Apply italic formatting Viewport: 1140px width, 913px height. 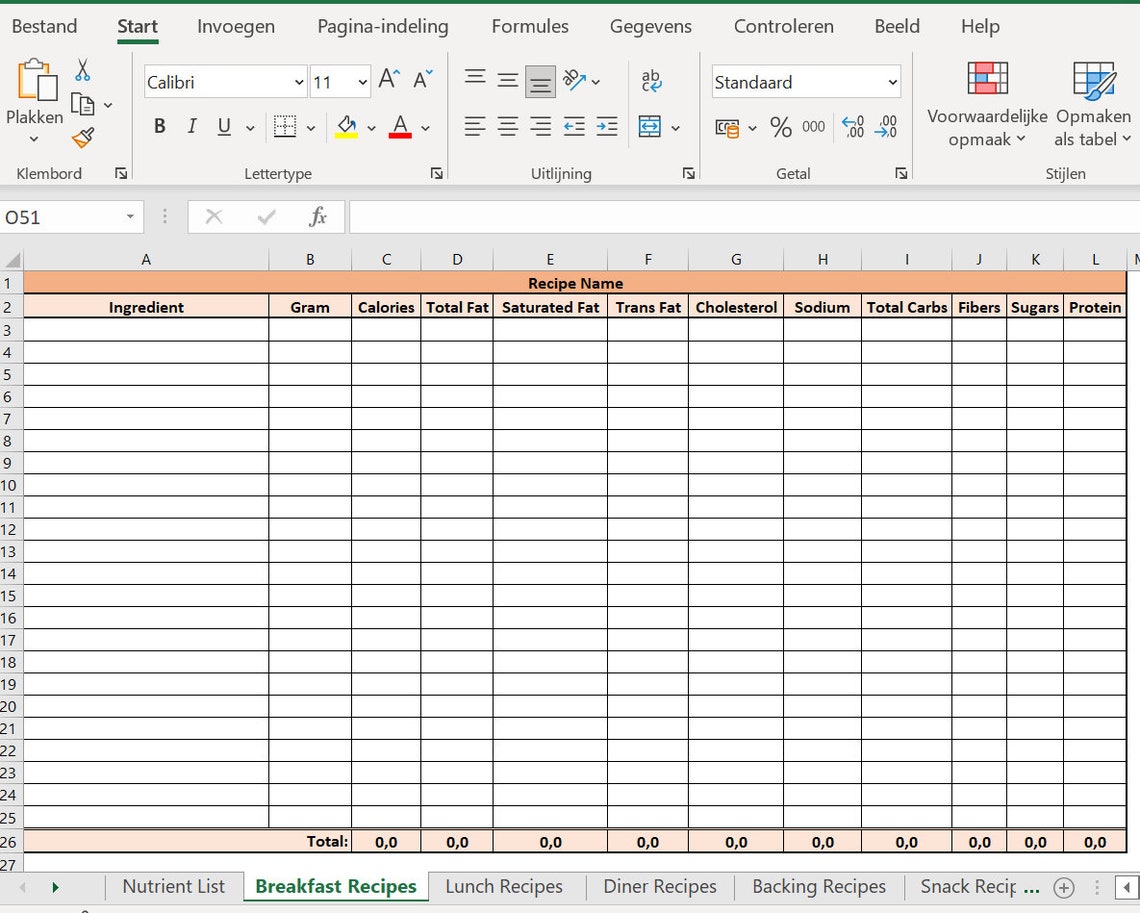191,126
